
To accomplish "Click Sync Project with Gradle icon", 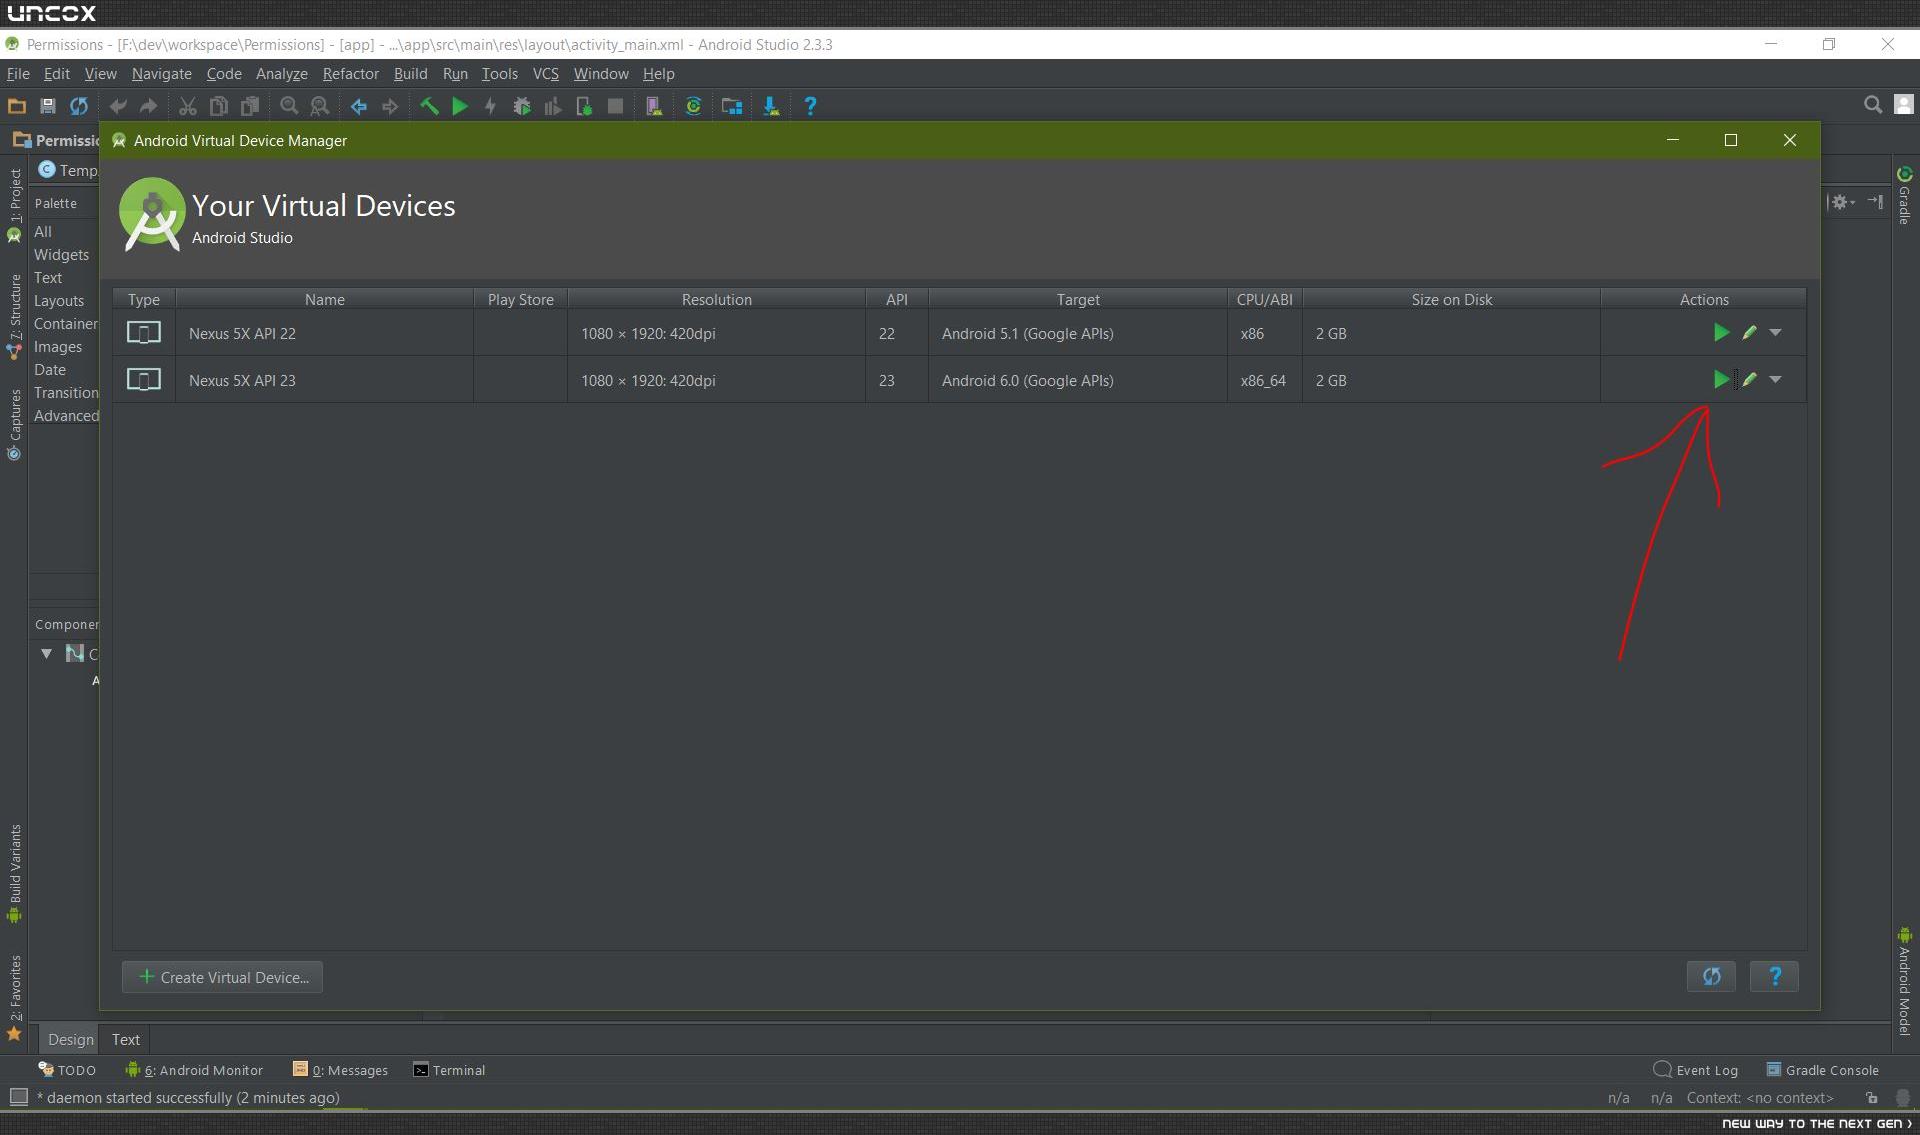I will [693, 106].
